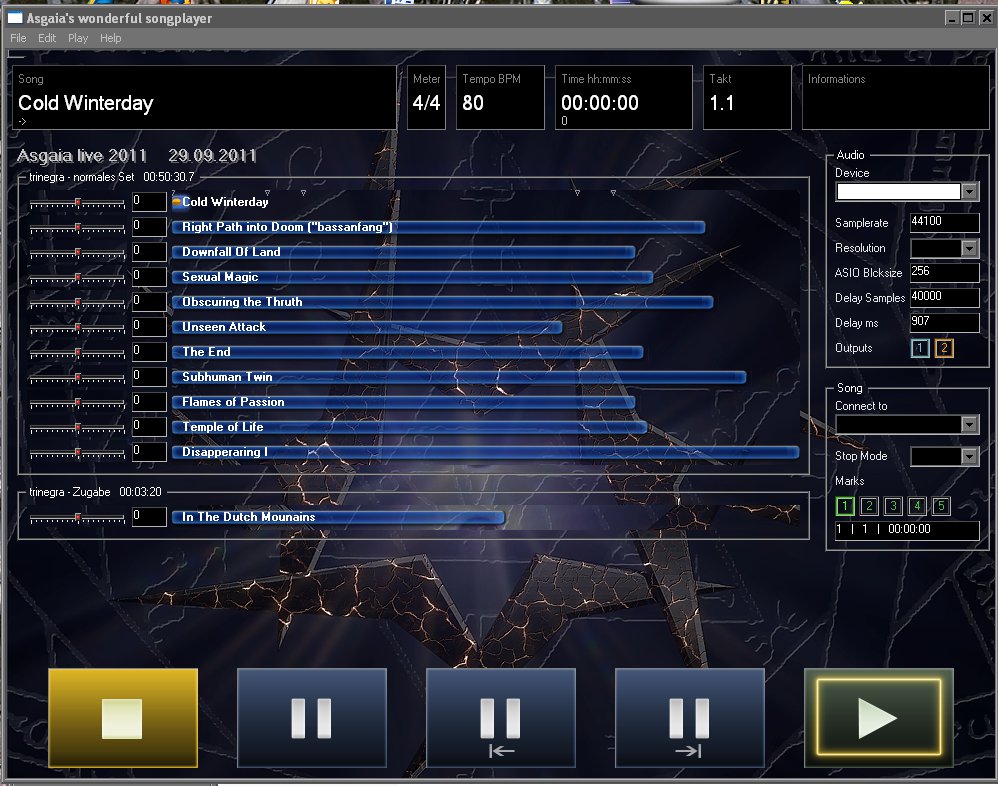Select Subhuman Twin song bar

(x=458, y=377)
